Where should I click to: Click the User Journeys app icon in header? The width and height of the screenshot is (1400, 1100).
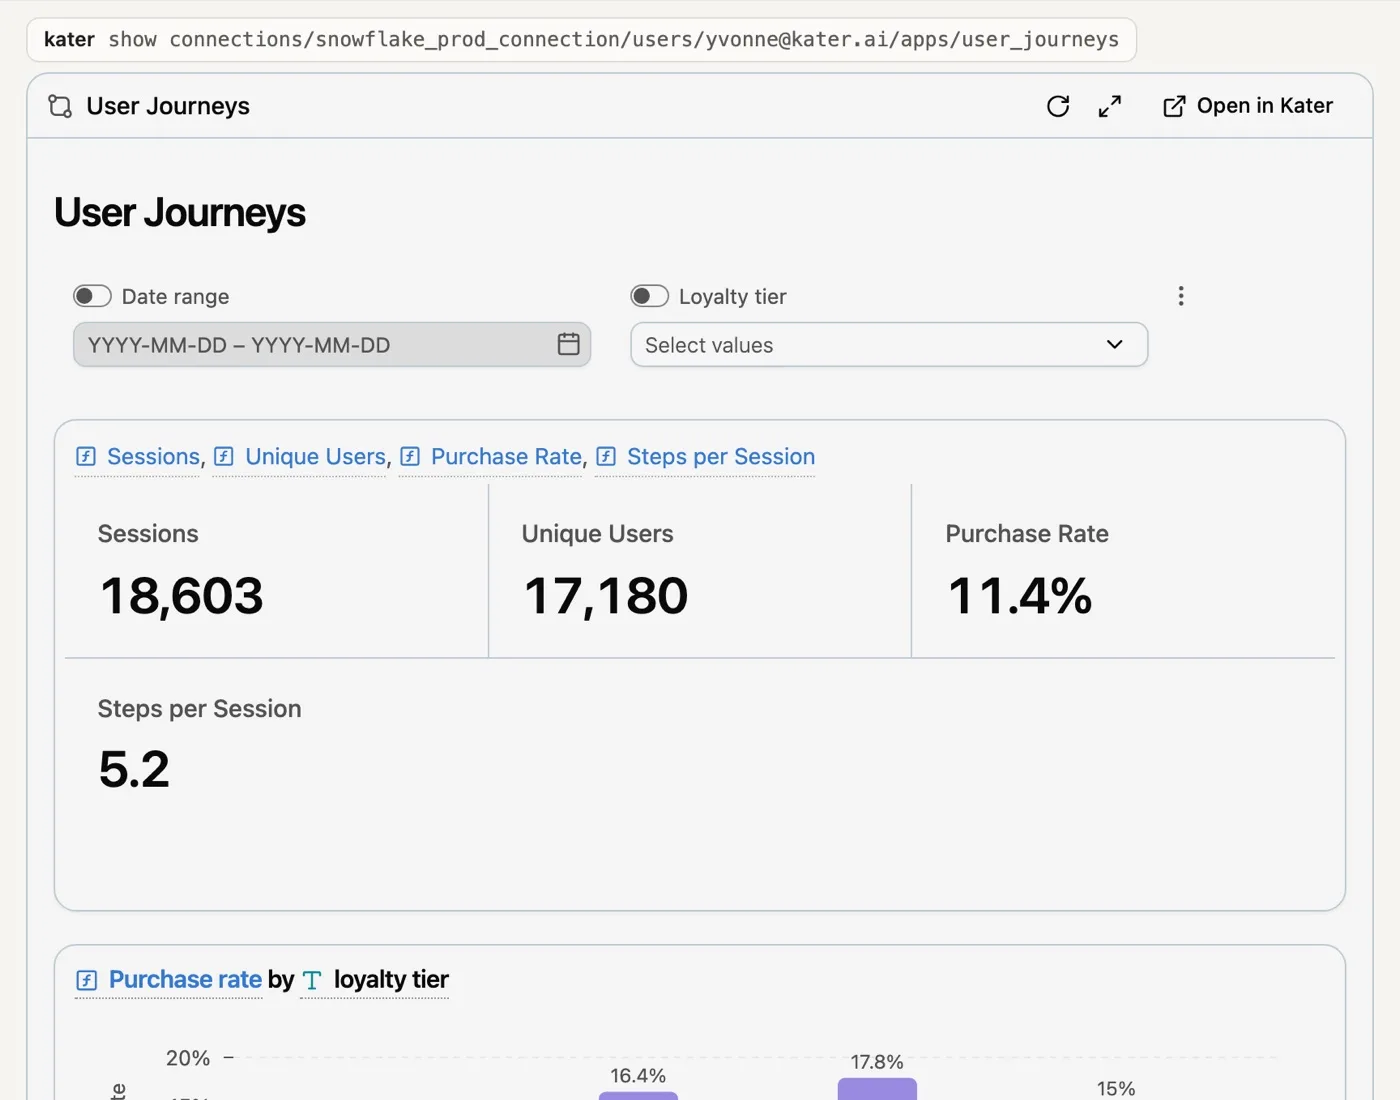(x=60, y=106)
